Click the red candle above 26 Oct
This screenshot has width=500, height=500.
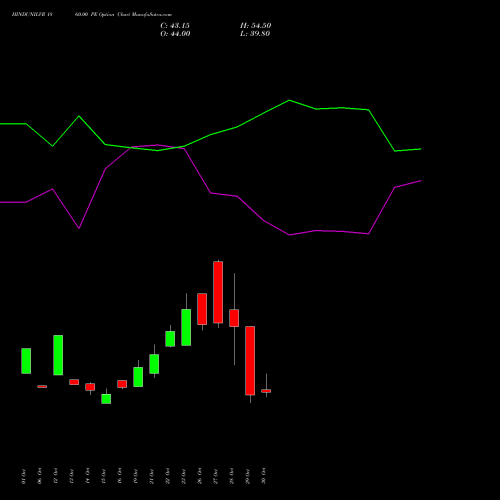pos(202,309)
